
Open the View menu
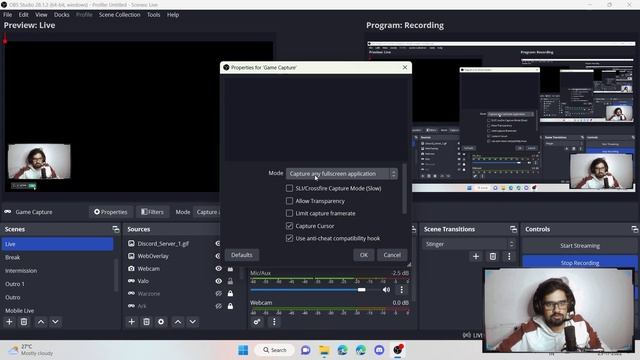pos(41,15)
